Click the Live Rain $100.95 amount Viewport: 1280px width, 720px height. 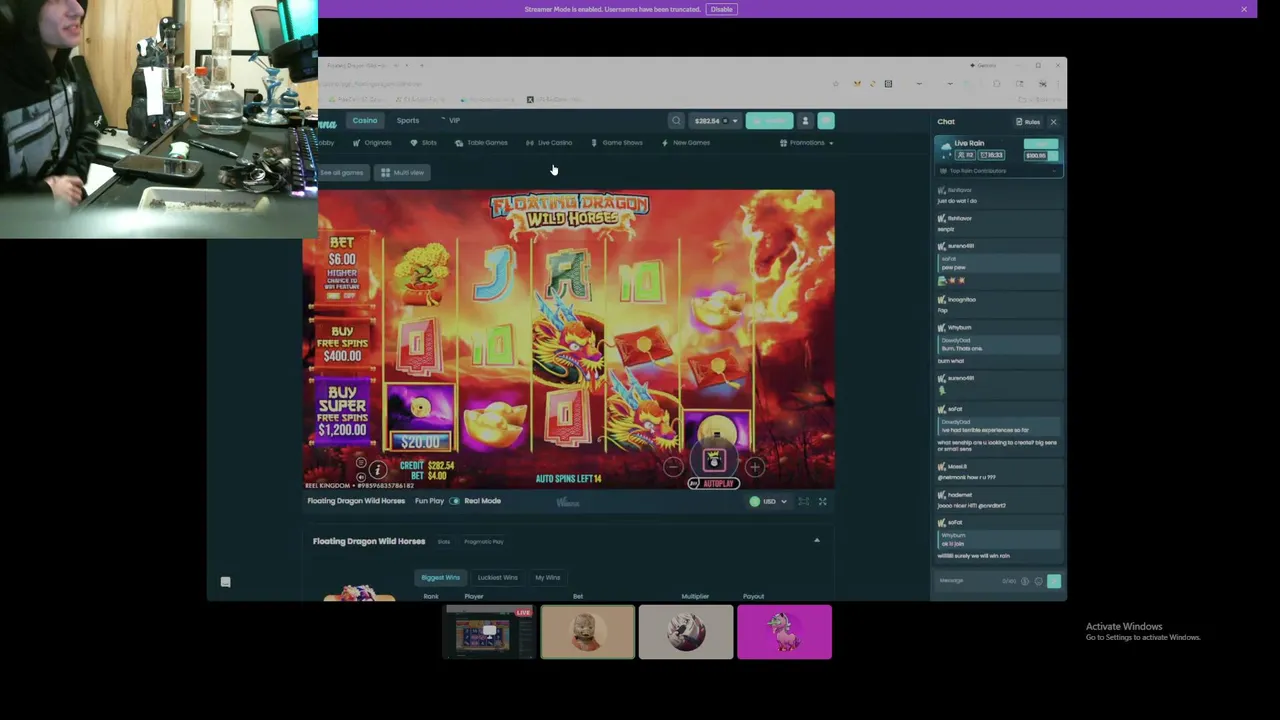pyautogui.click(x=1036, y=155)
